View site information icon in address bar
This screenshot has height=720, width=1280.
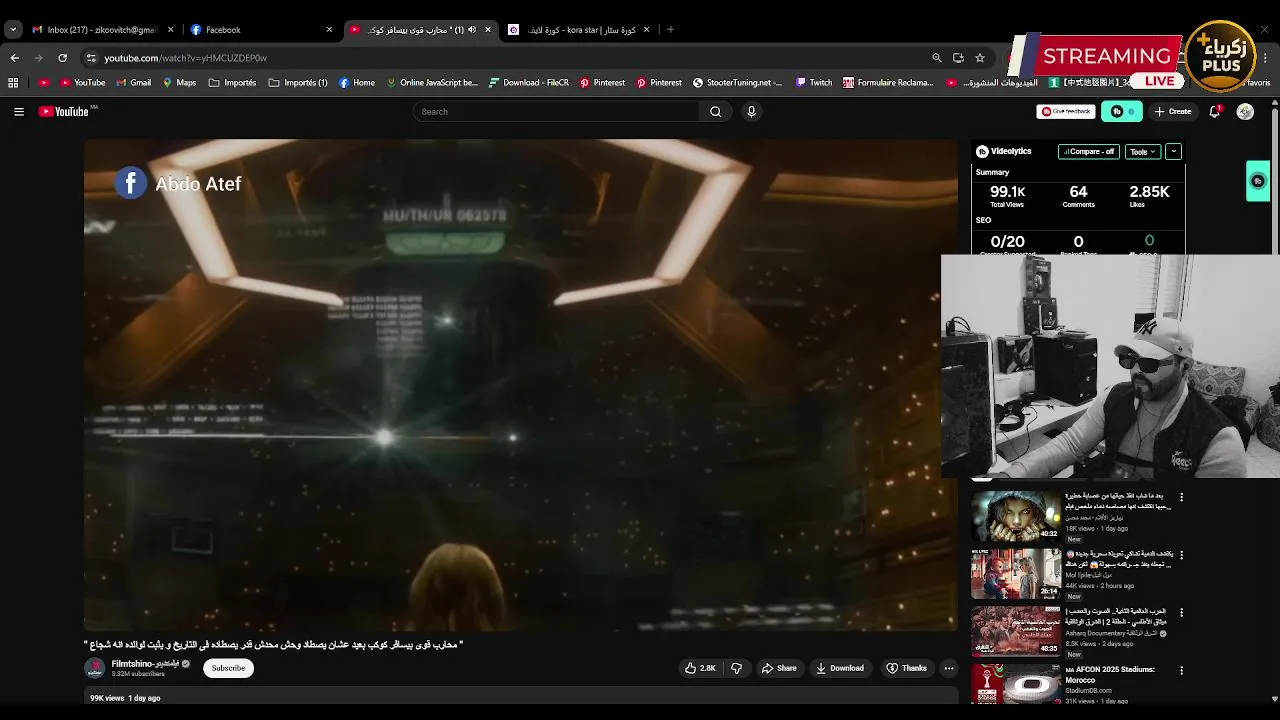click(x=91, y=58)
